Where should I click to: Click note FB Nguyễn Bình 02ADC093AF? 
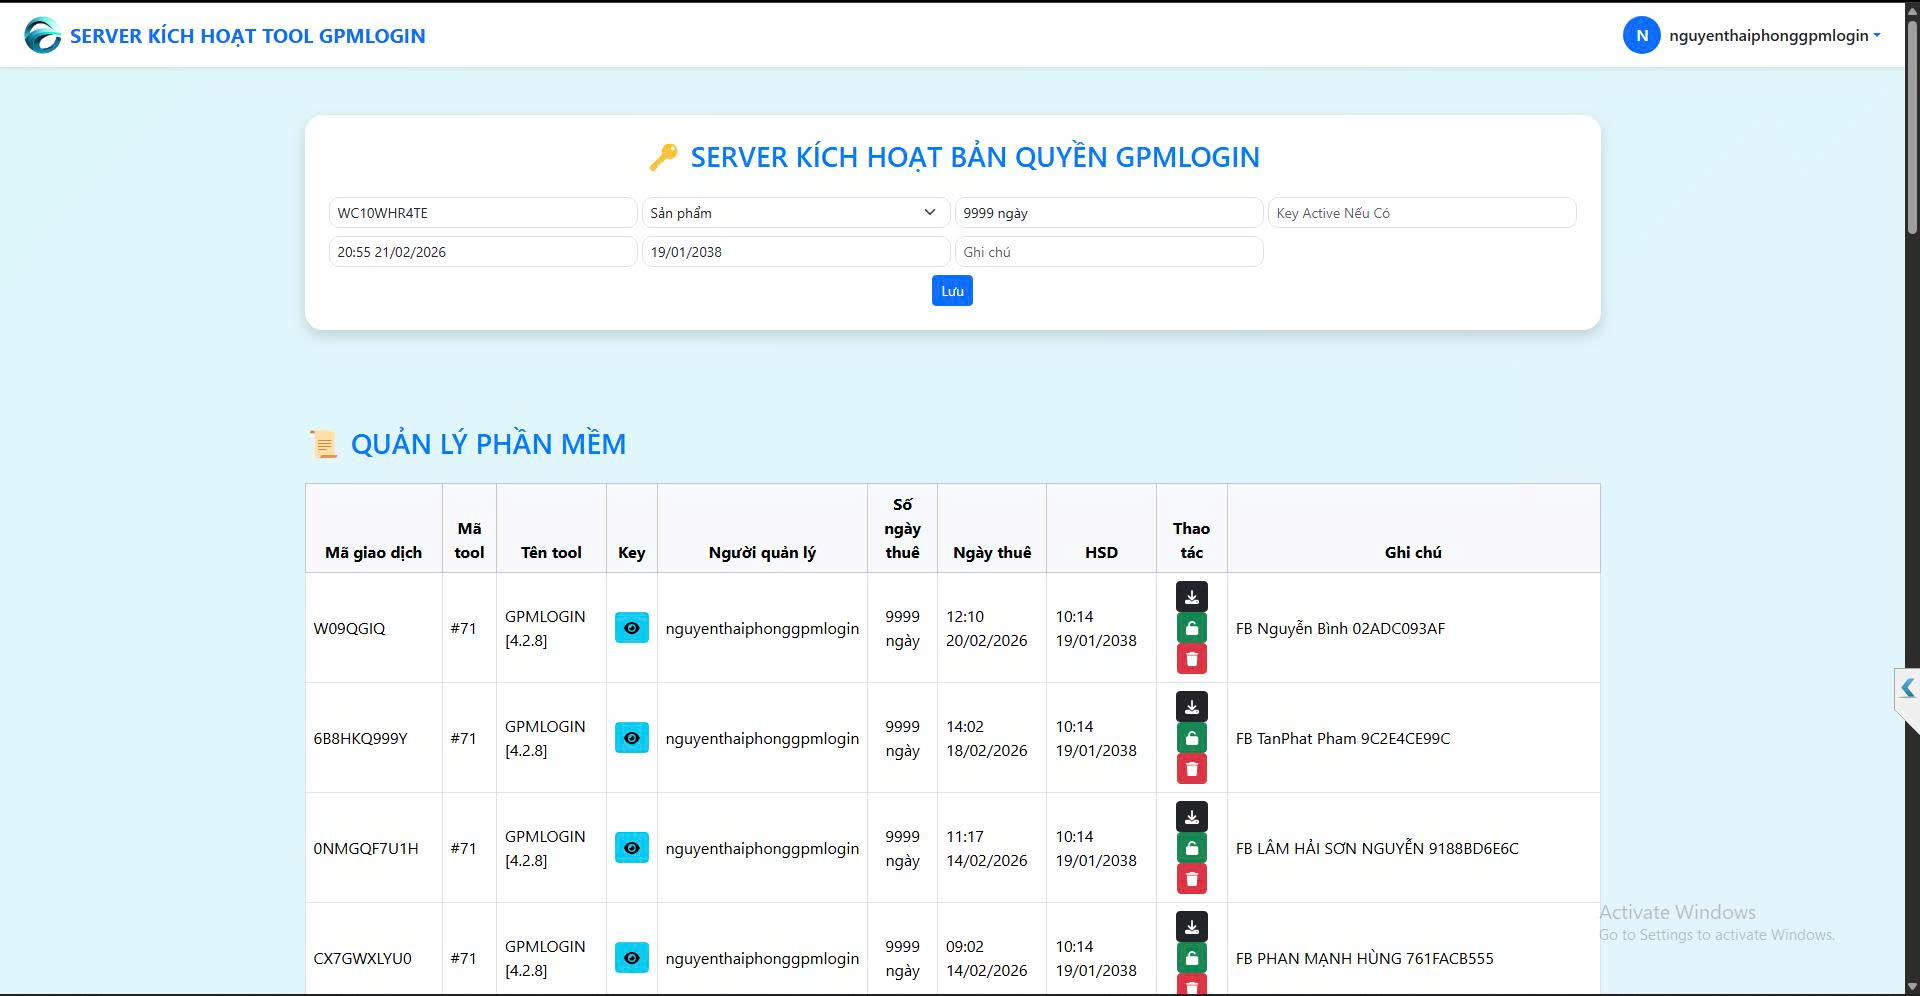click(x=1340, y=628)
